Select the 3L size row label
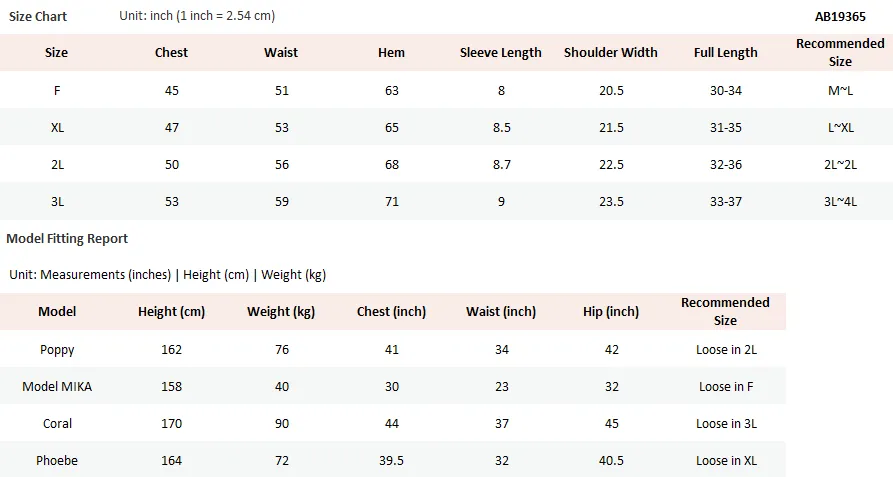 click(x=57, y=202)
